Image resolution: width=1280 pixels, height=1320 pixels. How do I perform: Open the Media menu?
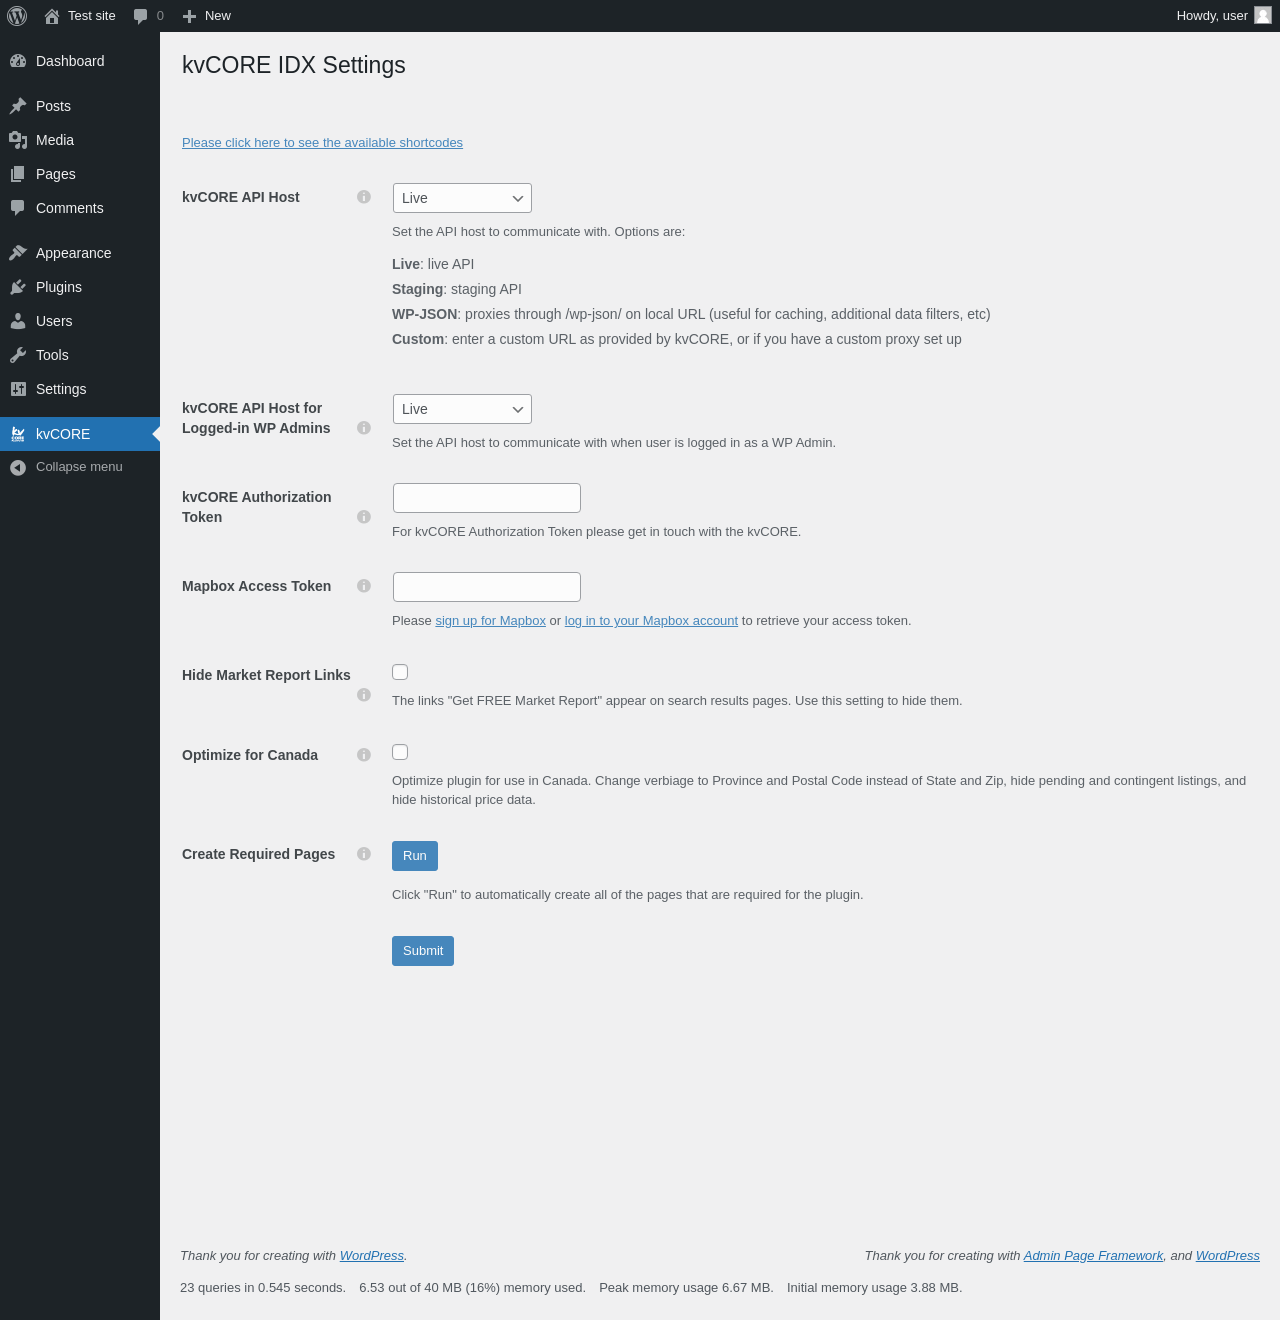pos(80,140)
